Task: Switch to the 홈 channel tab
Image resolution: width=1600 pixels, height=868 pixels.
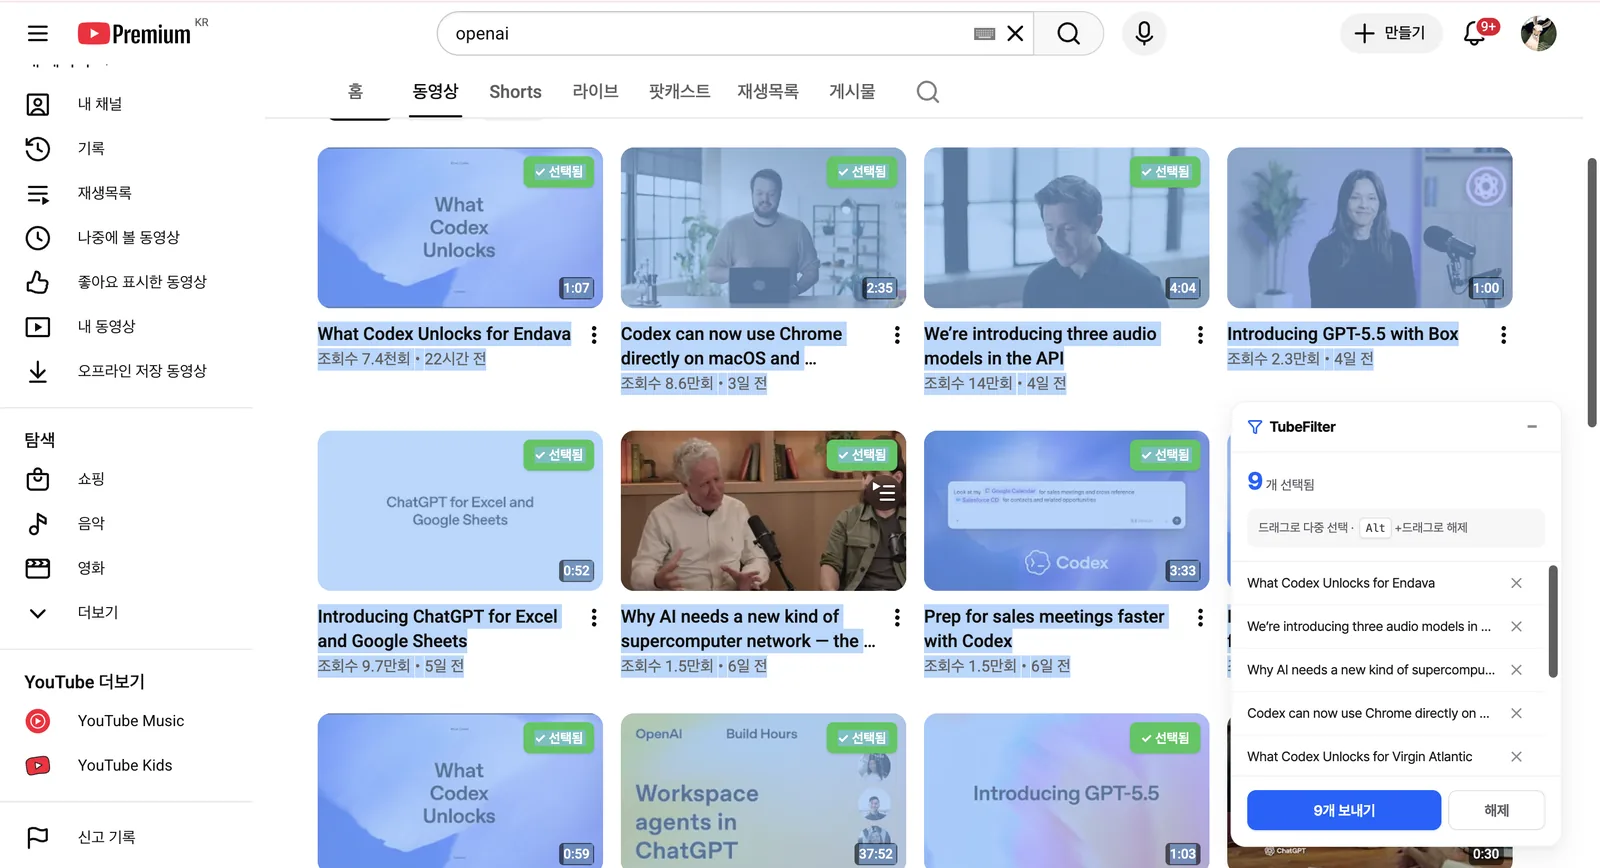Action: point(355,91)
